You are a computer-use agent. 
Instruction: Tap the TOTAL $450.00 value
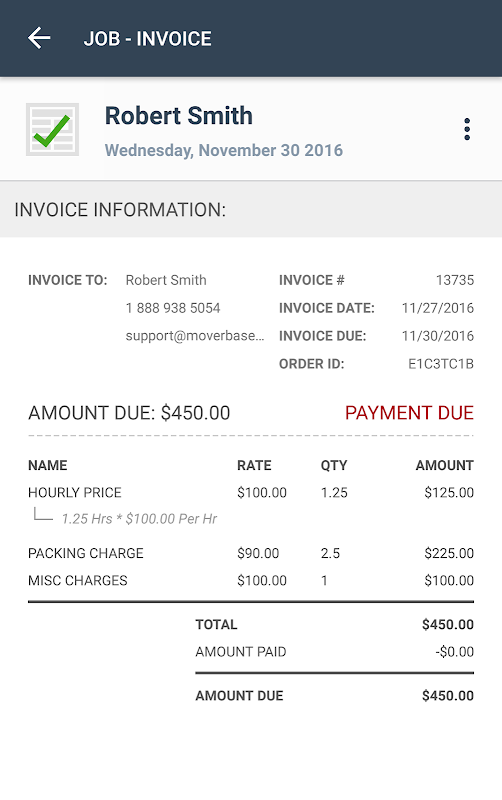point(448,624)
